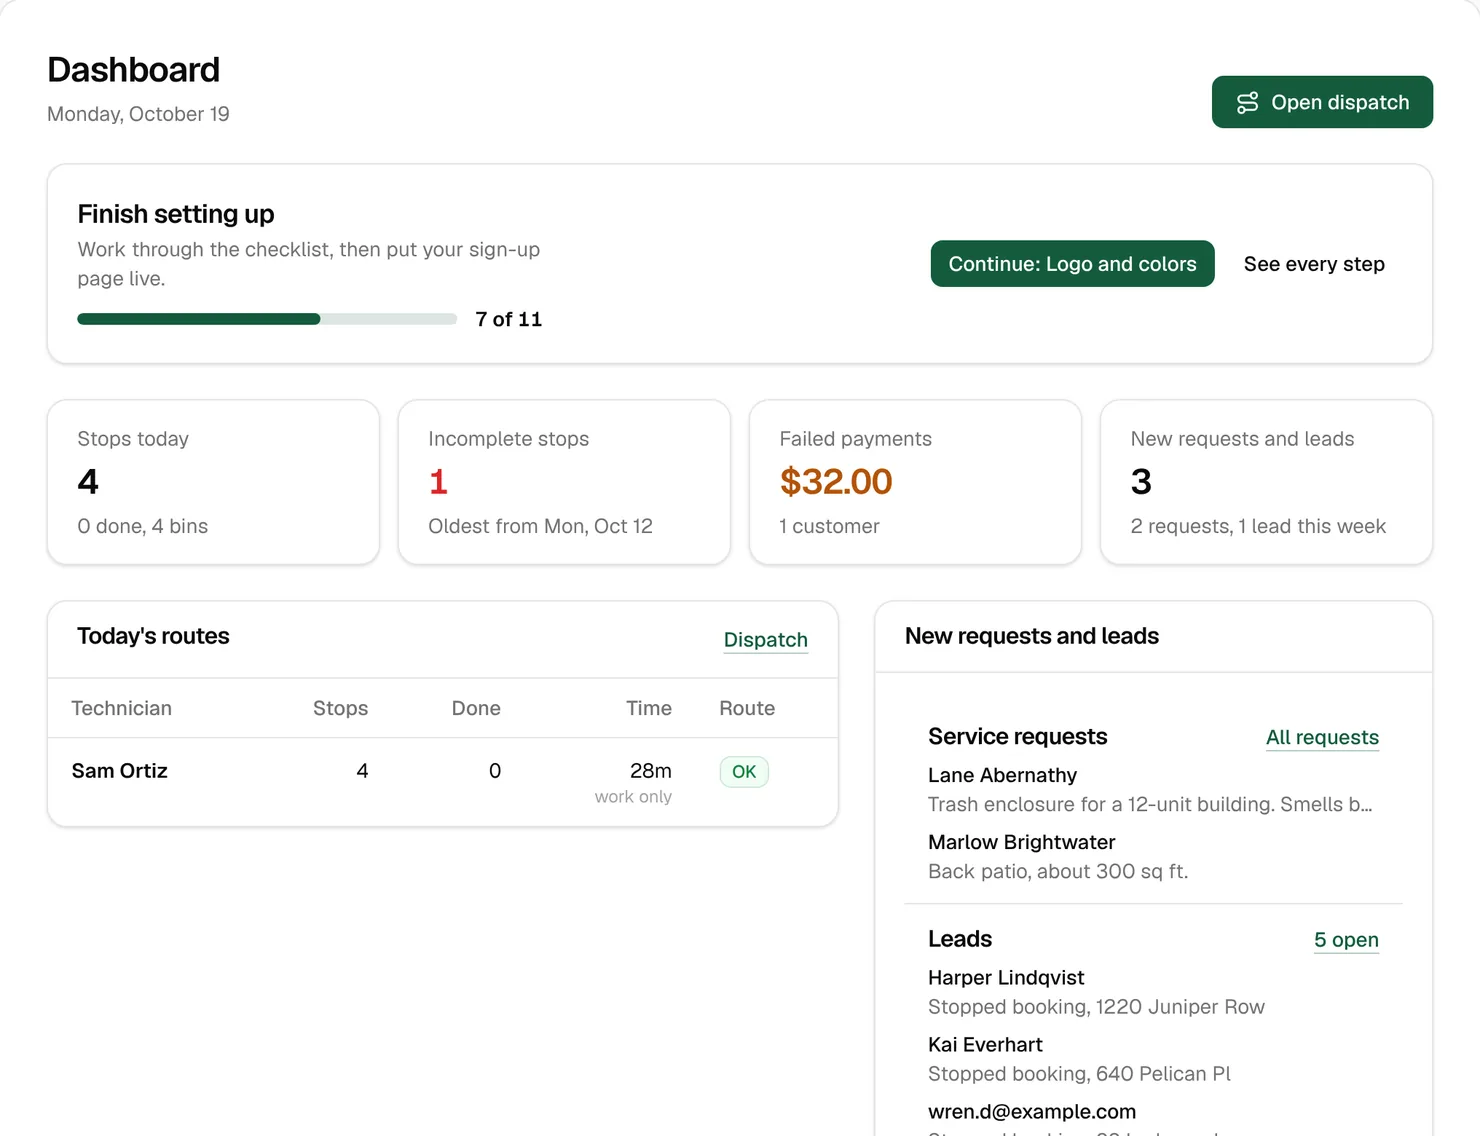Click the "Today's routes" panel heading
The height and width of the screenshot is (1136, 1480).
point(153,636)
